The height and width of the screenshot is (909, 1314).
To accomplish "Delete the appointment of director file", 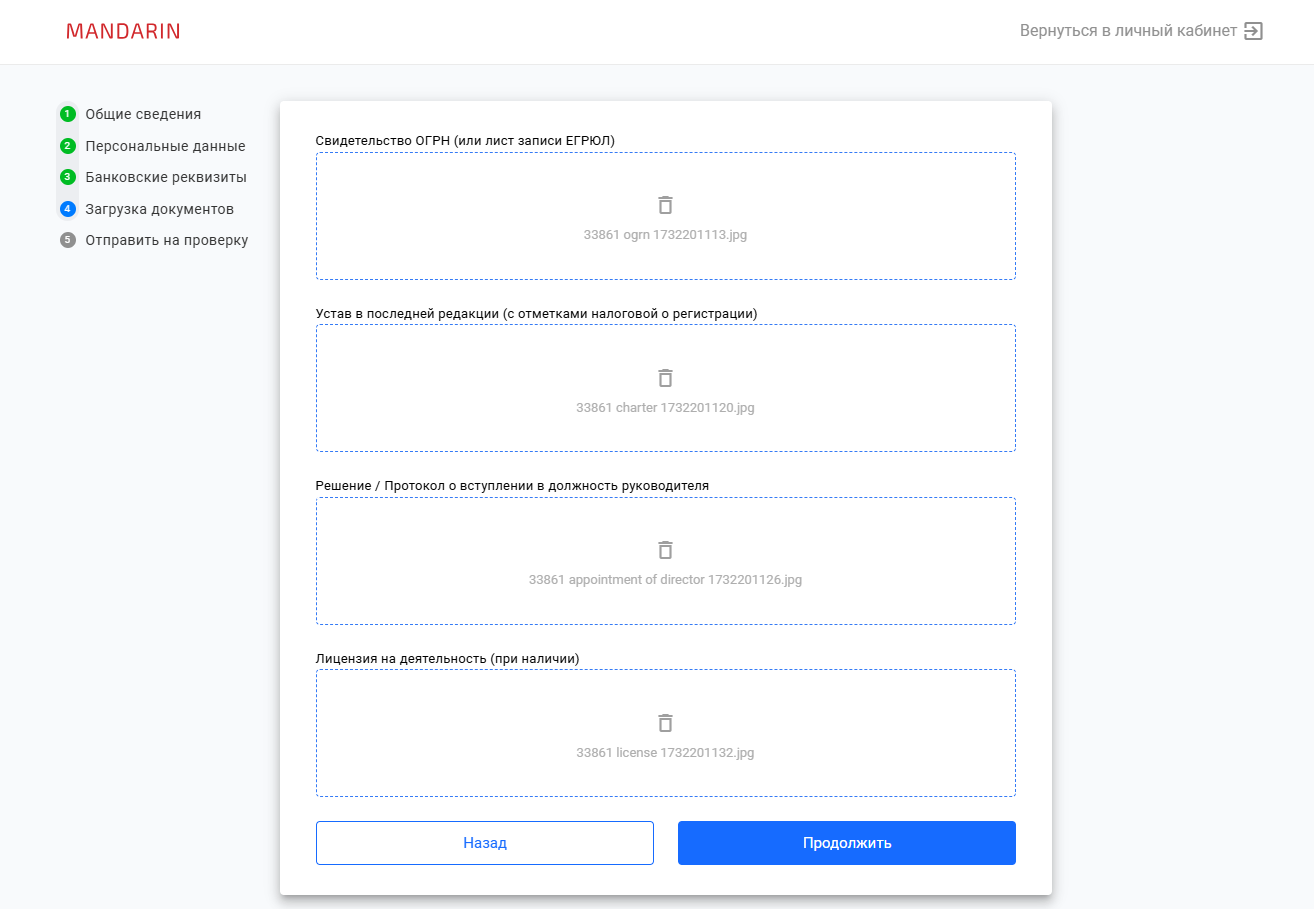I will [x=665, y=550].
